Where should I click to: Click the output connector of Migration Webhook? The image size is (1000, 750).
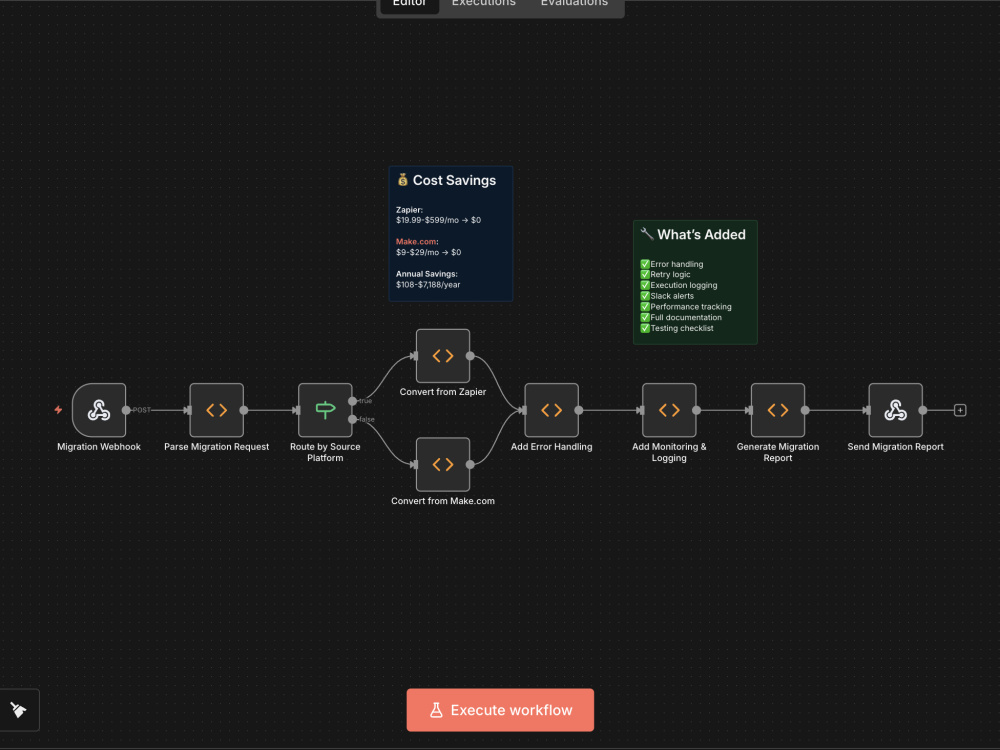point(126,410)
